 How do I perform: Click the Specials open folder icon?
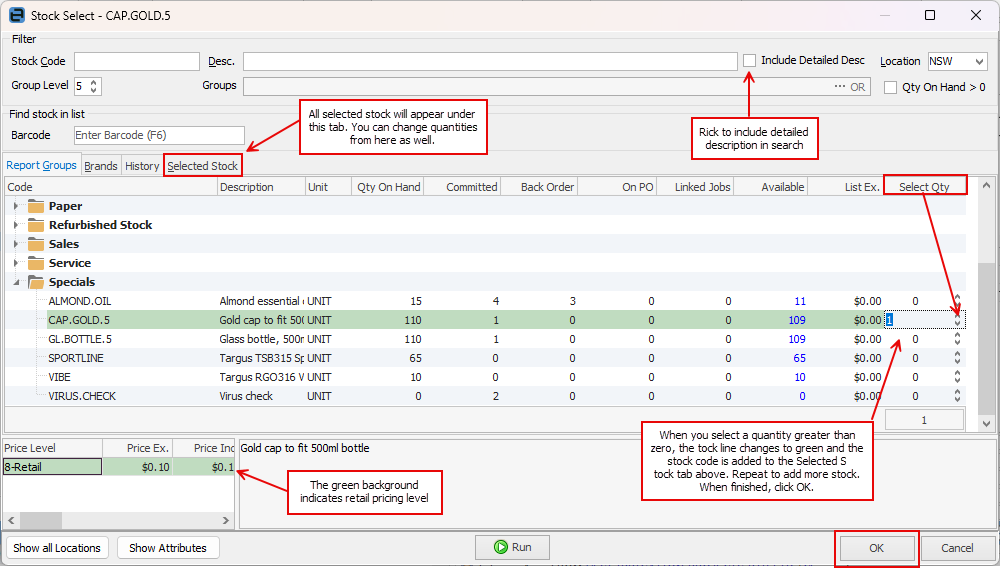pyautogui.click(x=36, y=282)
